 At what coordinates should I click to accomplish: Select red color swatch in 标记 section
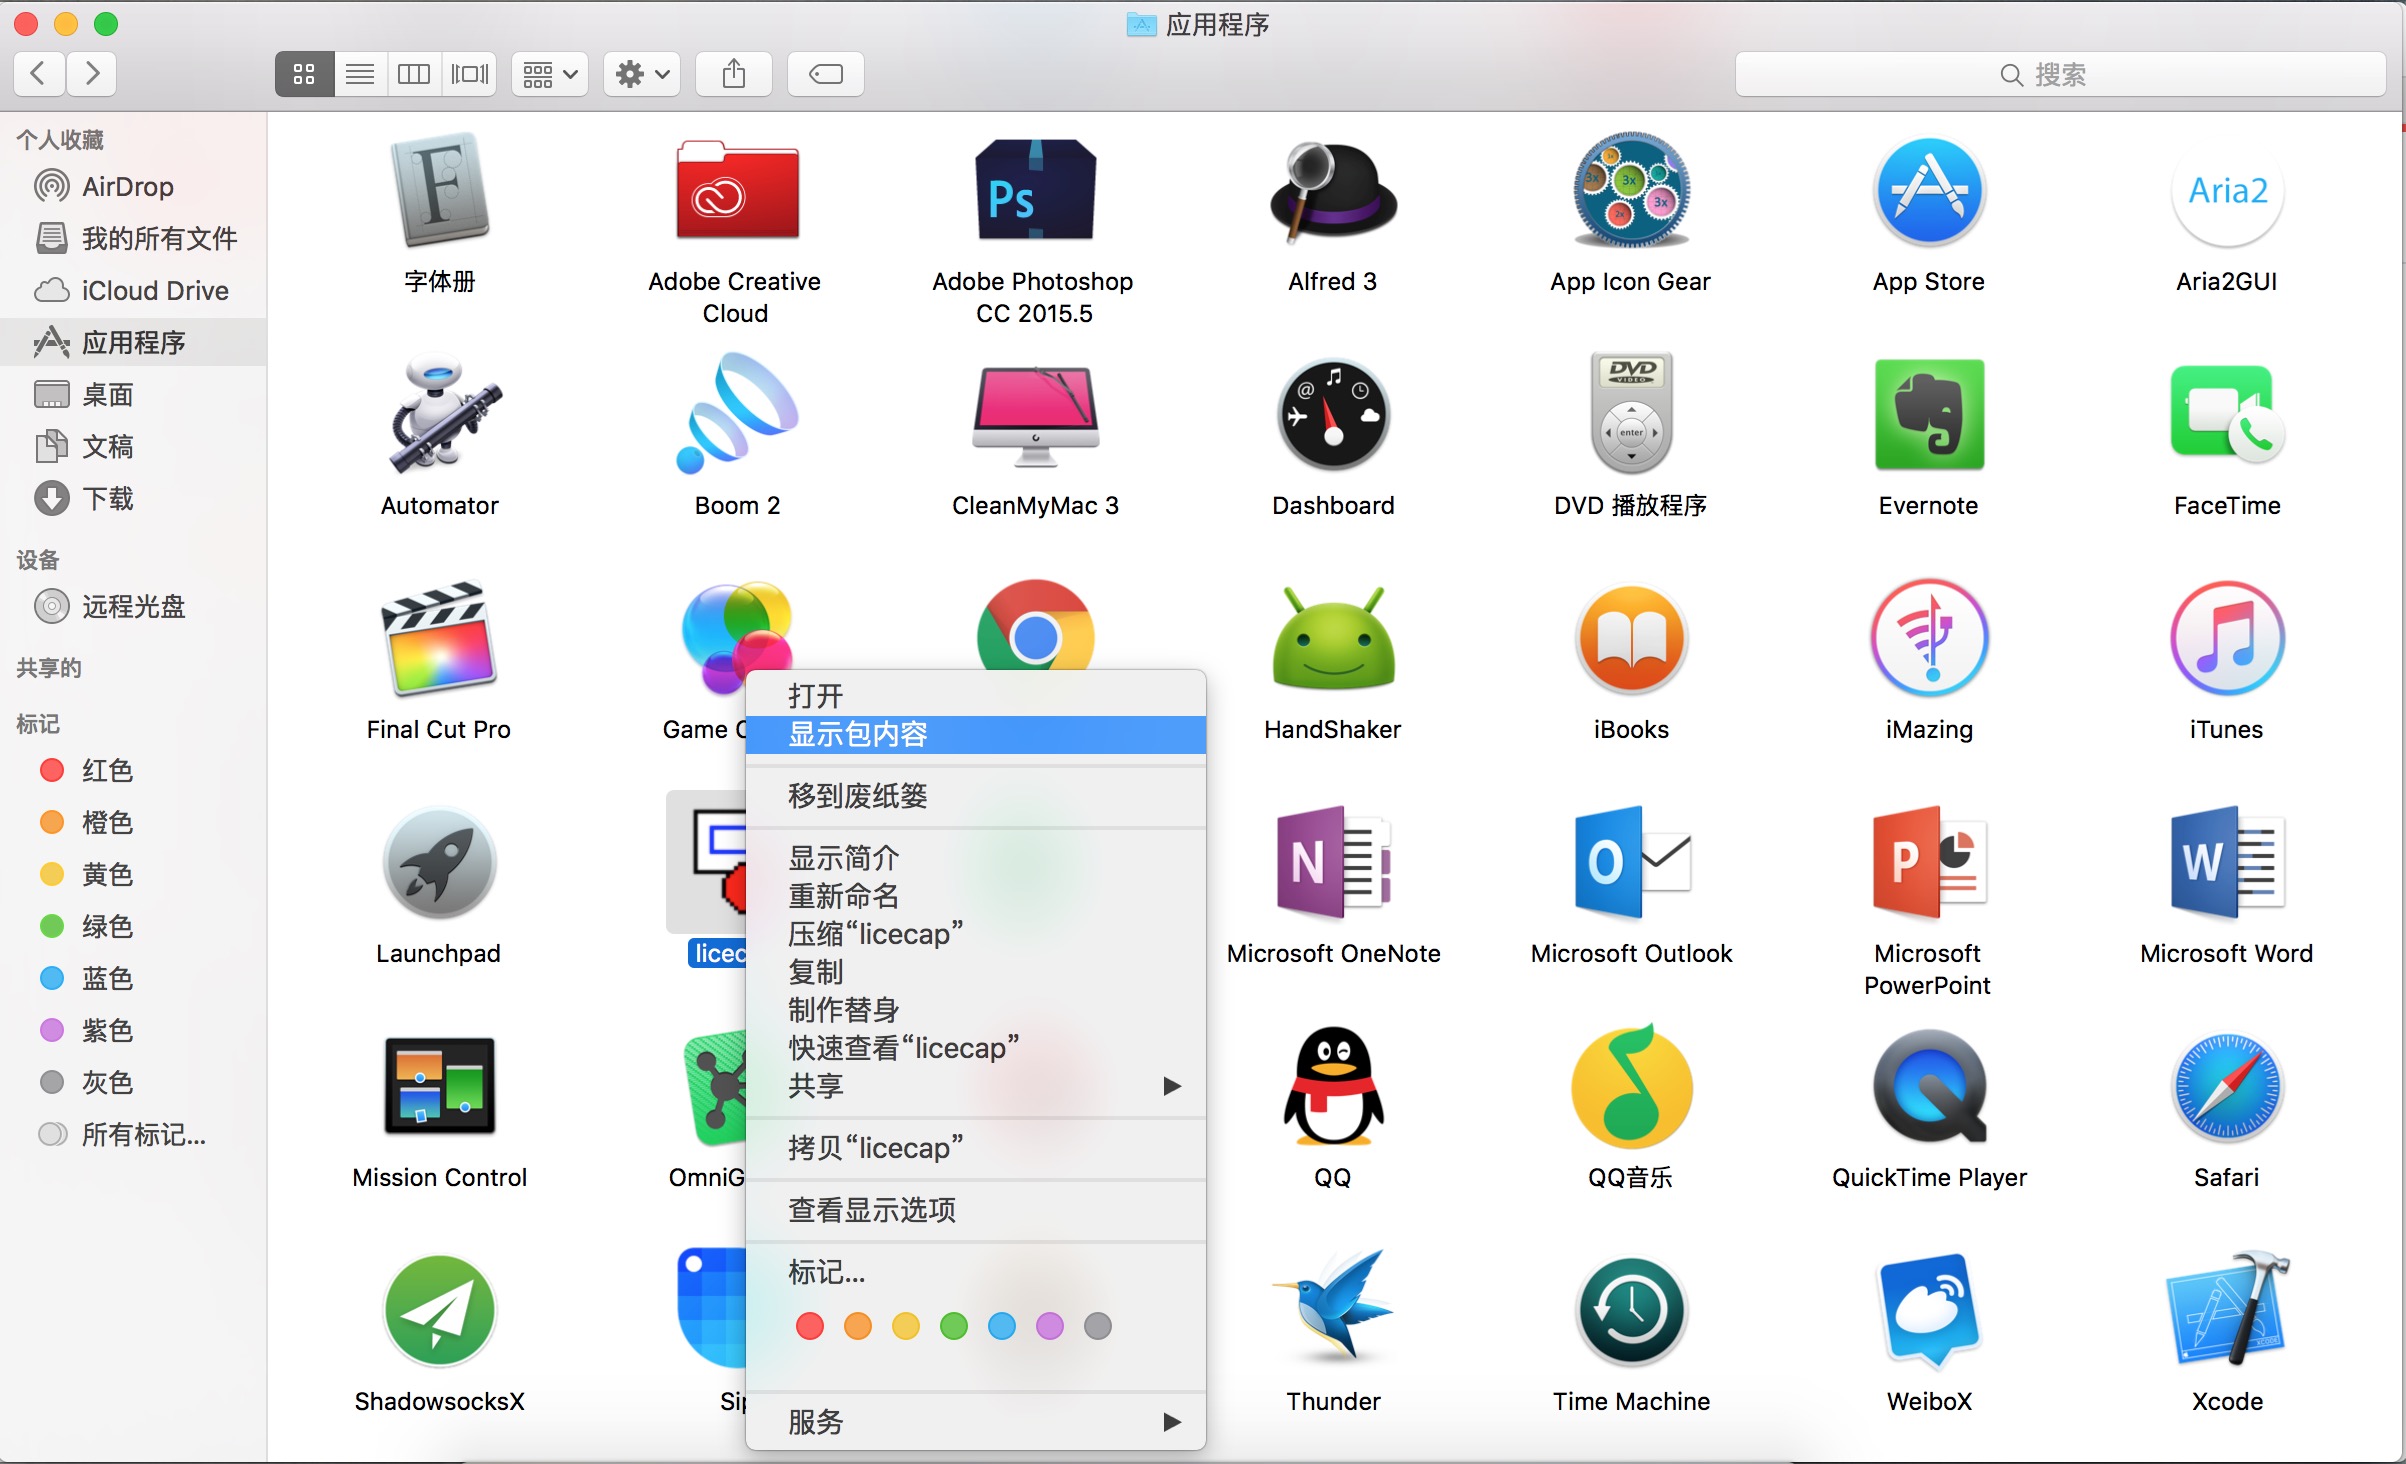pyautogui.click(x=48, y=770)
